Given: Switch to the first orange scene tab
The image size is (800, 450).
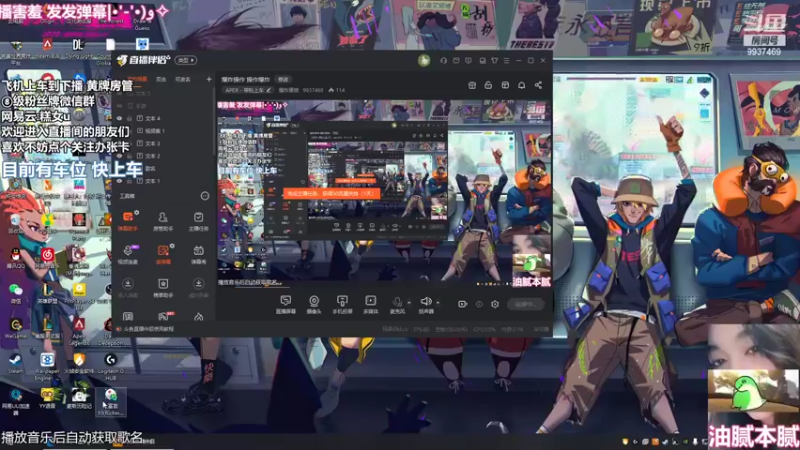Looking at the screenshot, I should tap(137, 79).
